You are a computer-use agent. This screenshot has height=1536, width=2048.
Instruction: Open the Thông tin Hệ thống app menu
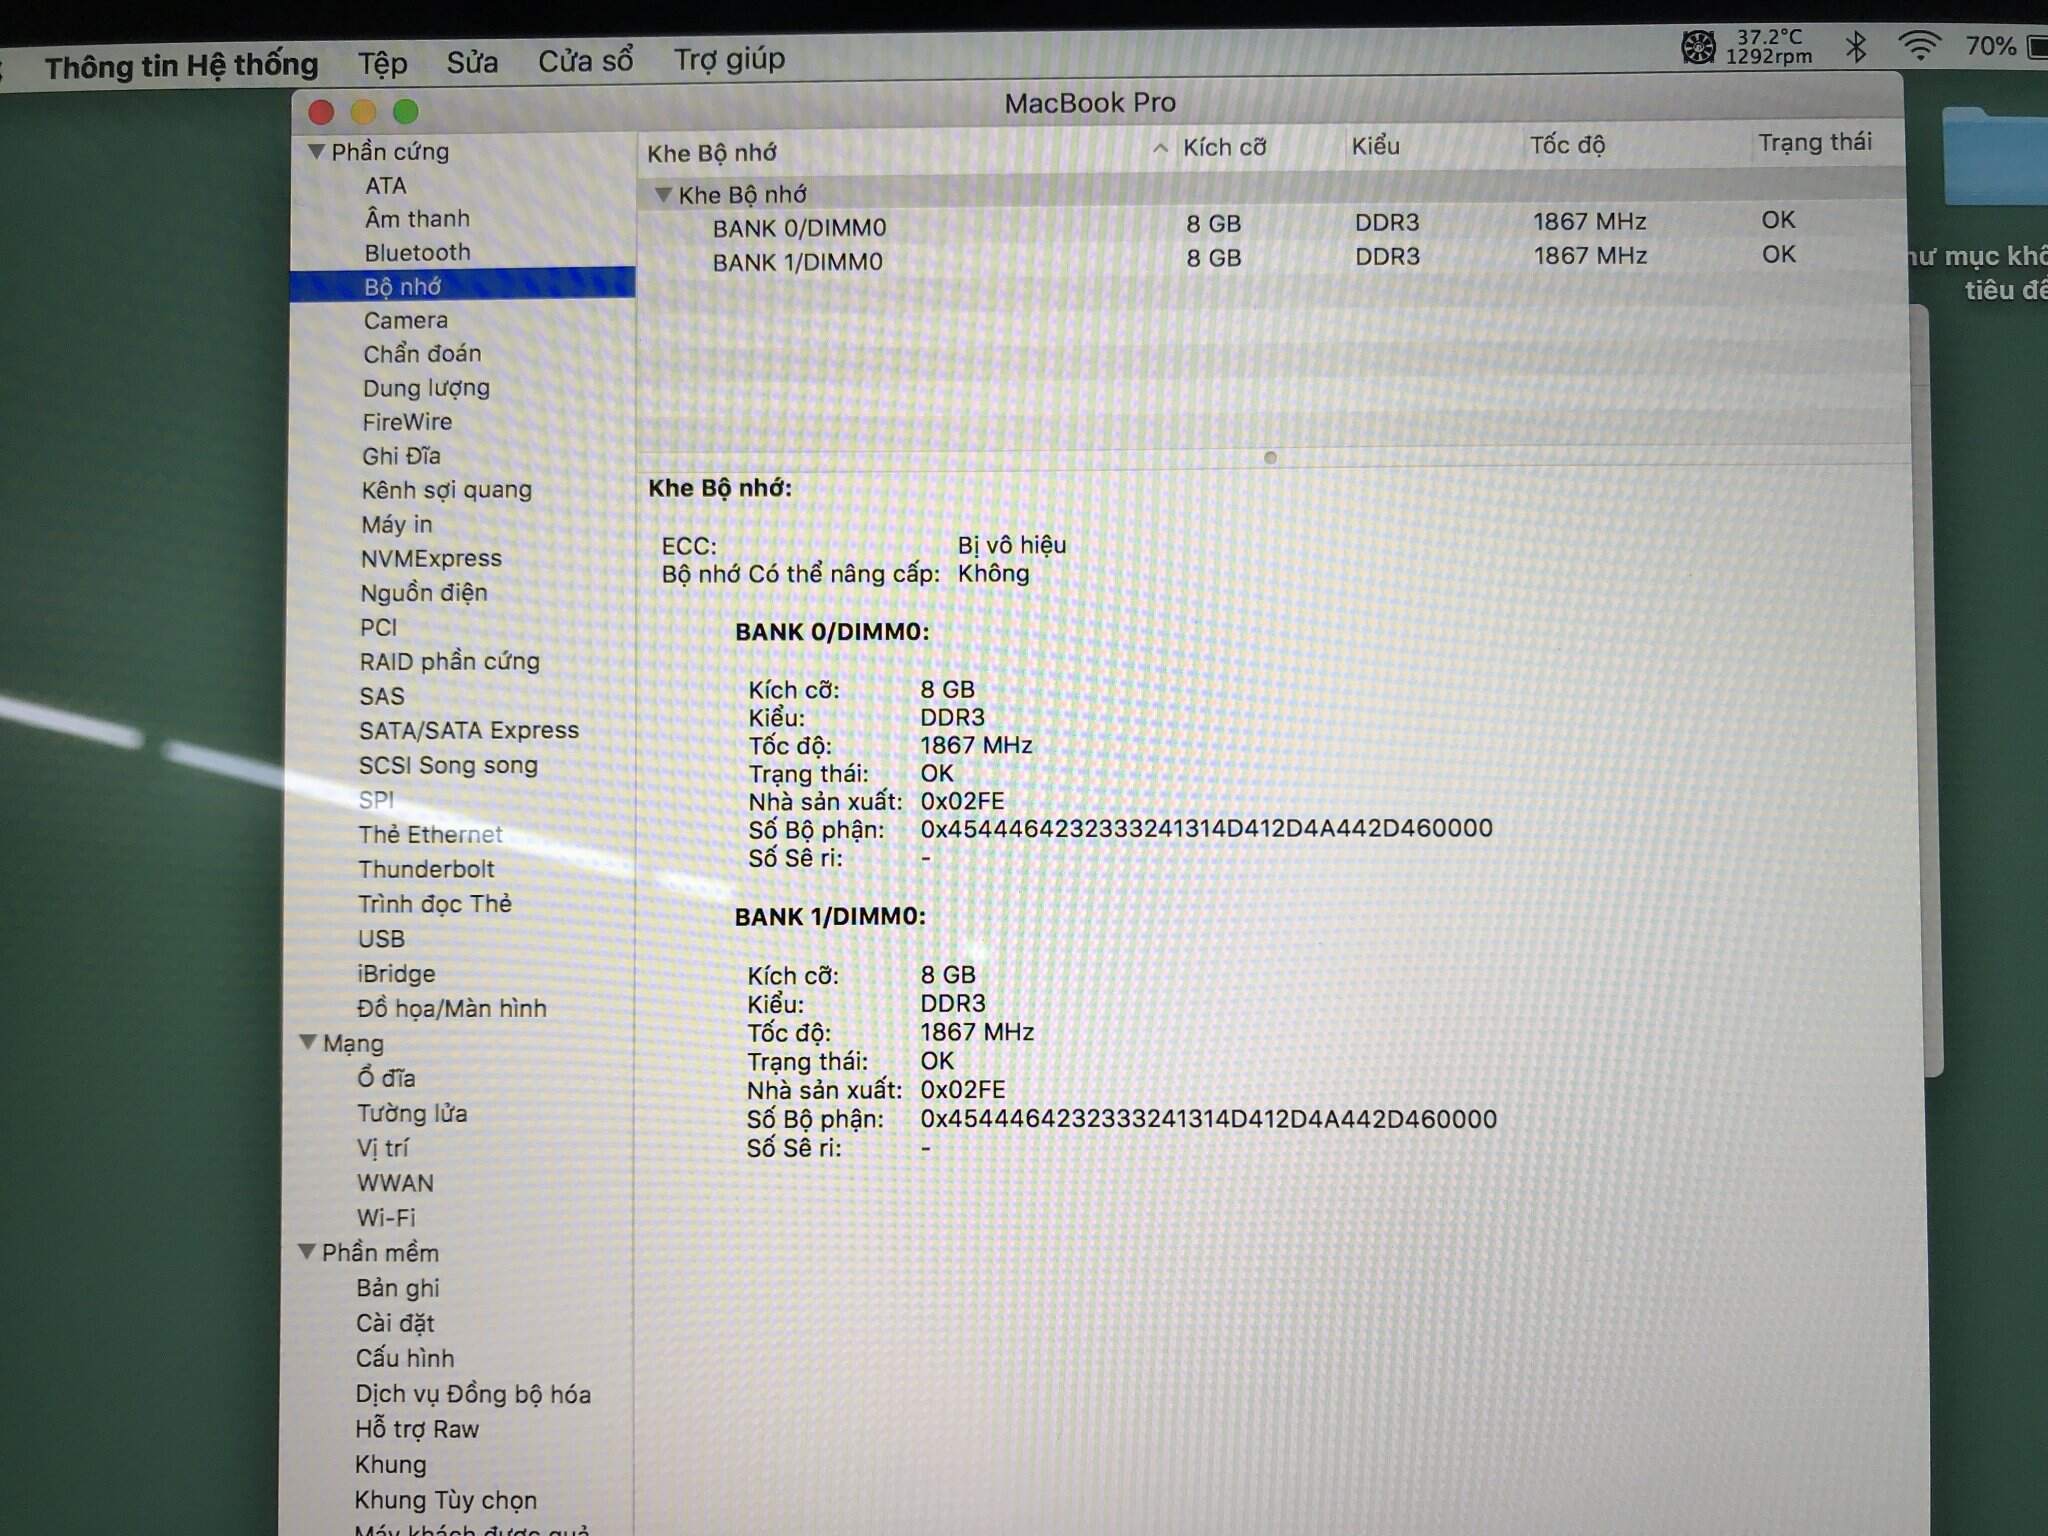click(181, 66)
